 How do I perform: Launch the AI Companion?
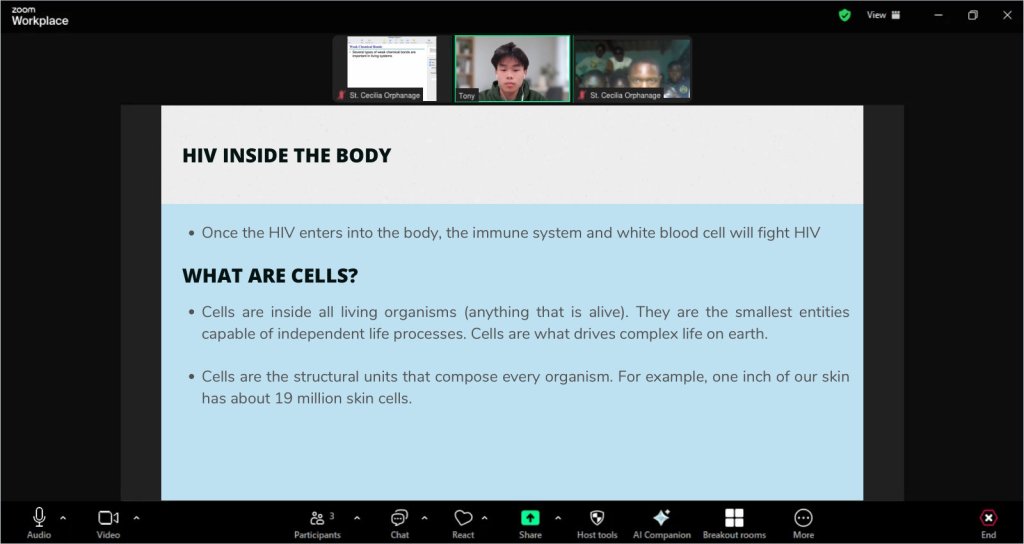click(x=662, y=524)
